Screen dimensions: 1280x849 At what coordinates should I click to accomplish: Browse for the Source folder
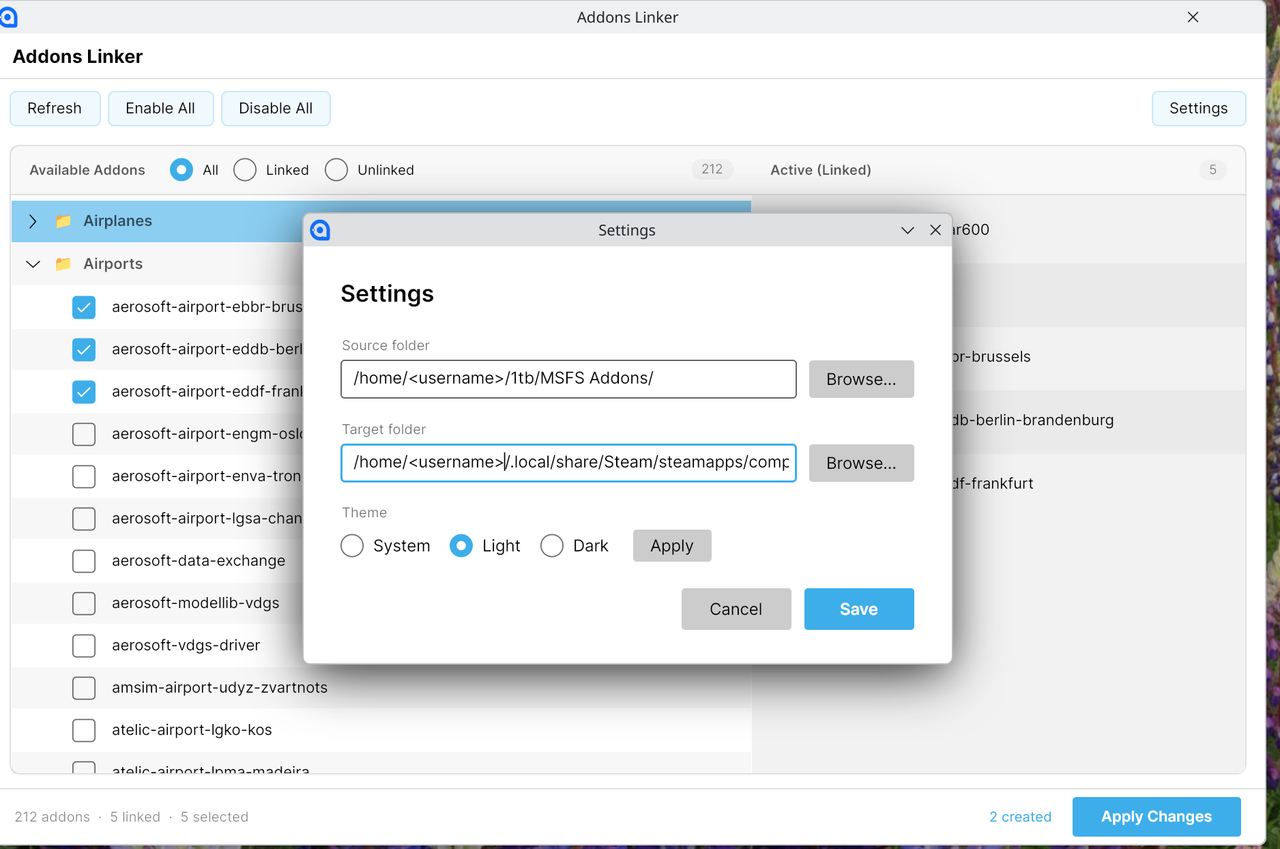point(861,379)
